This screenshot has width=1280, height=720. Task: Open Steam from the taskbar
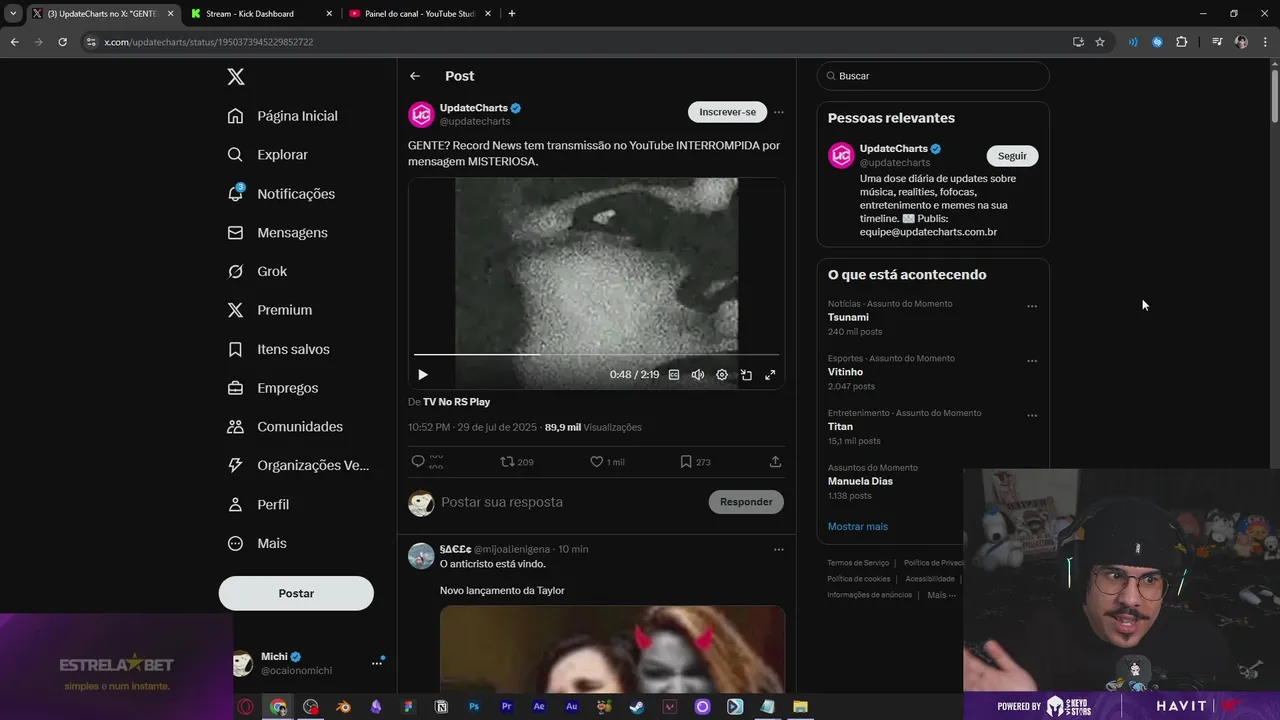tap(637, 706)
